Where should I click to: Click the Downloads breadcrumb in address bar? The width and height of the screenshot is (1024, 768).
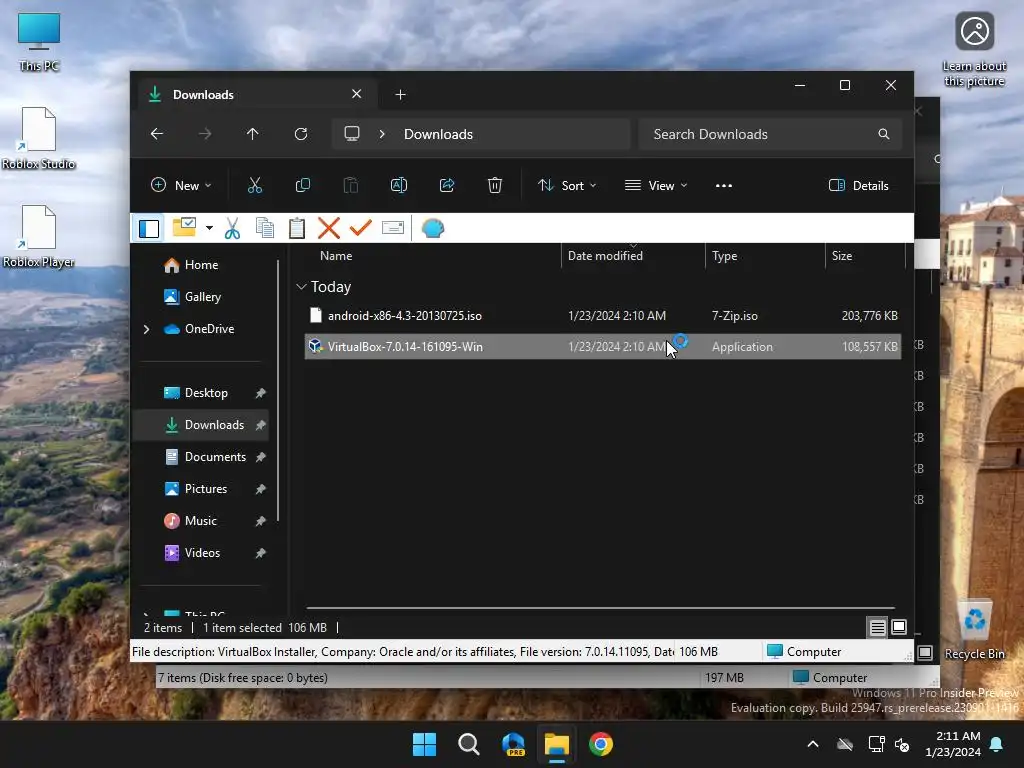pos(438,134)
